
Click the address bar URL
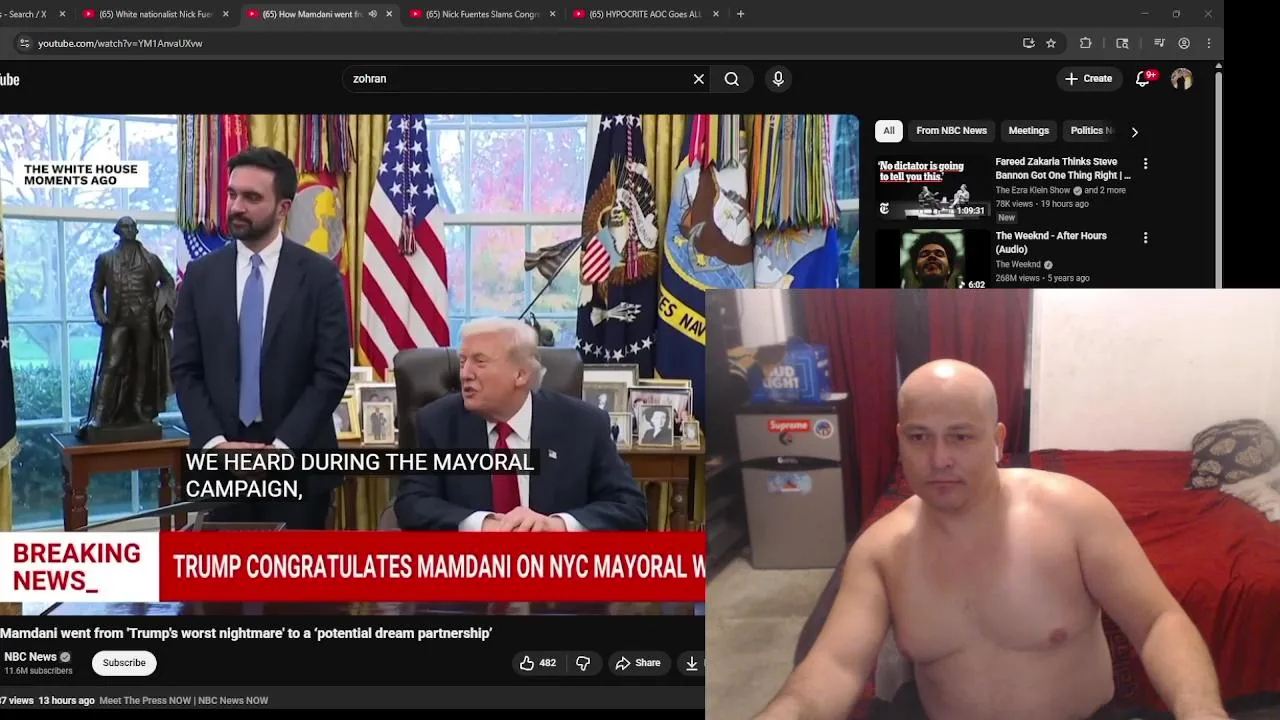point(120,43)
